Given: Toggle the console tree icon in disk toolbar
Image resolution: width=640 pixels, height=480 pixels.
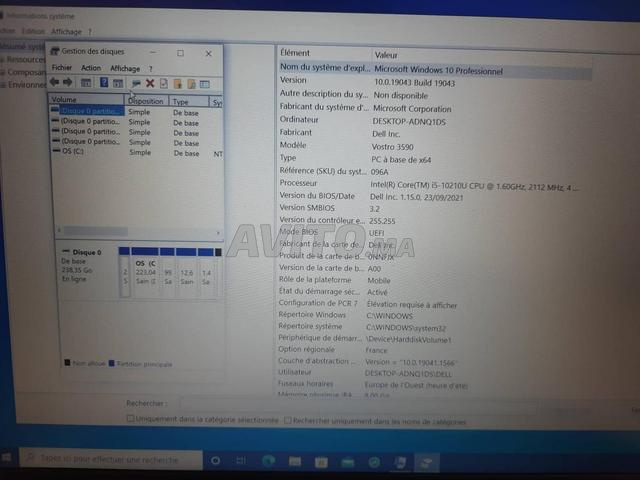Looking at the screenshot, I should [x=86, y=83].
